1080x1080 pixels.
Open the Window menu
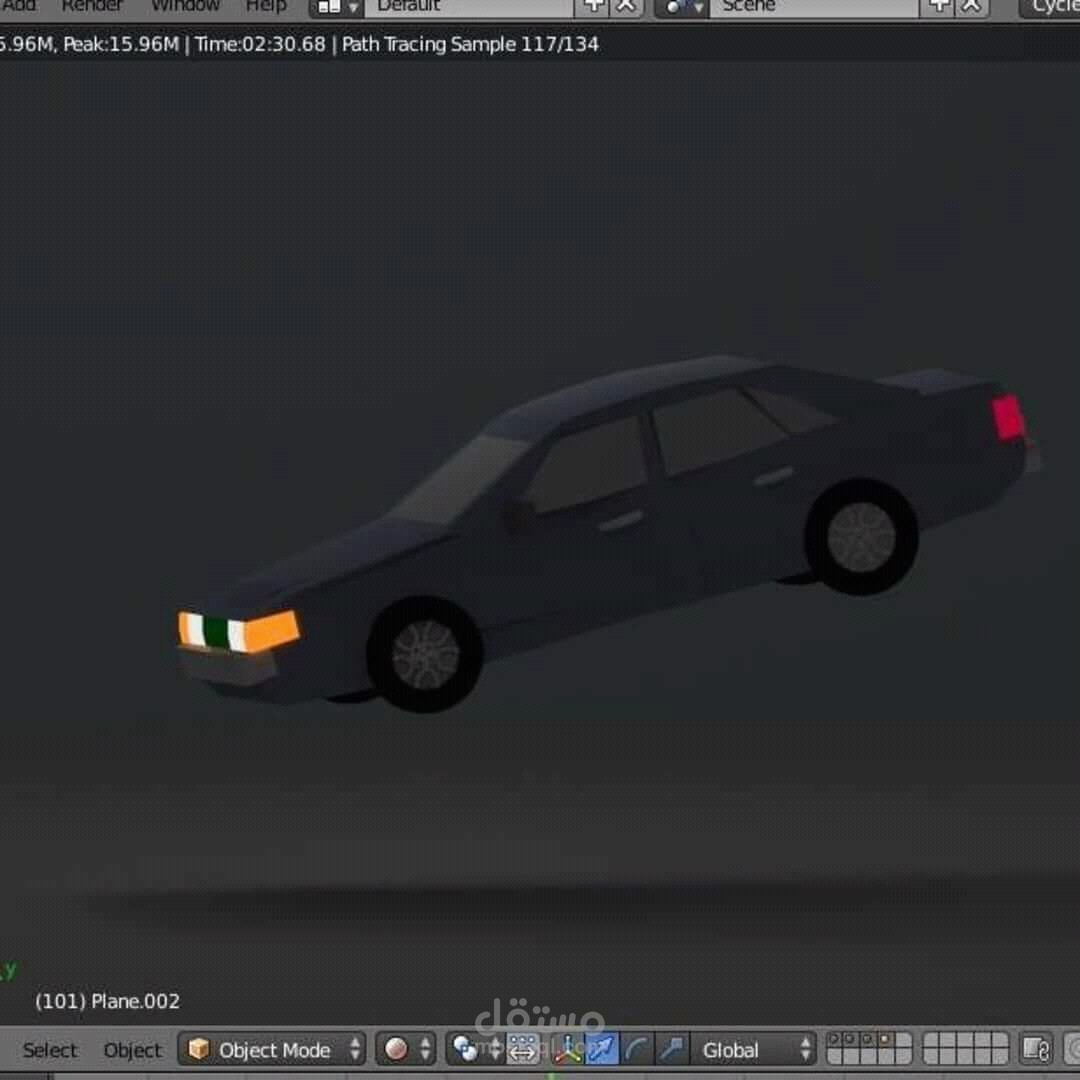click(x=185, y=6)
